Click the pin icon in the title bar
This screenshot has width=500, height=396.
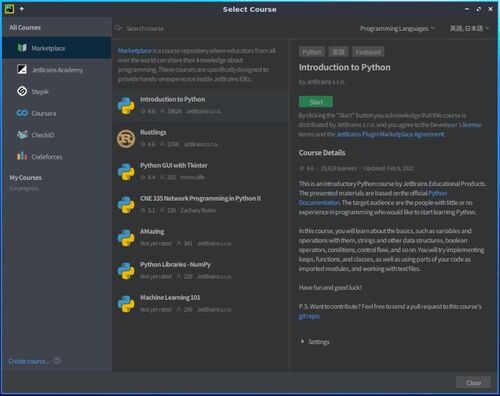tap(22, 9)
